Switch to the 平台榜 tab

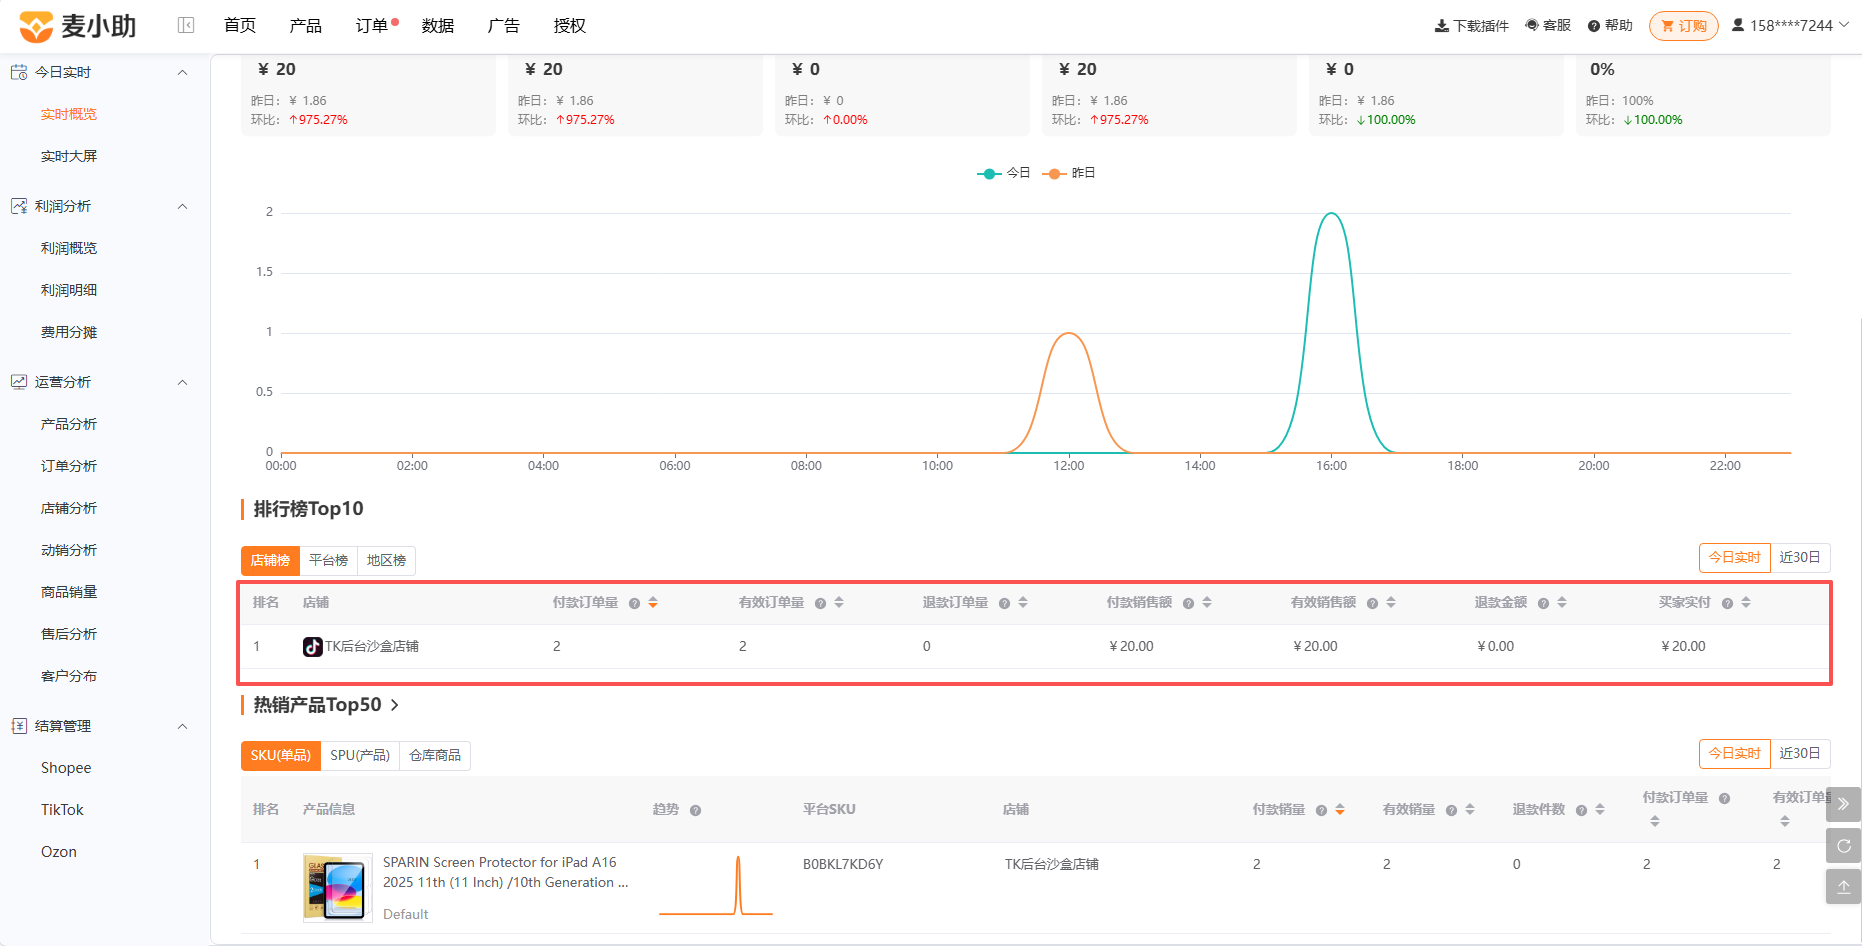[328, 560]
